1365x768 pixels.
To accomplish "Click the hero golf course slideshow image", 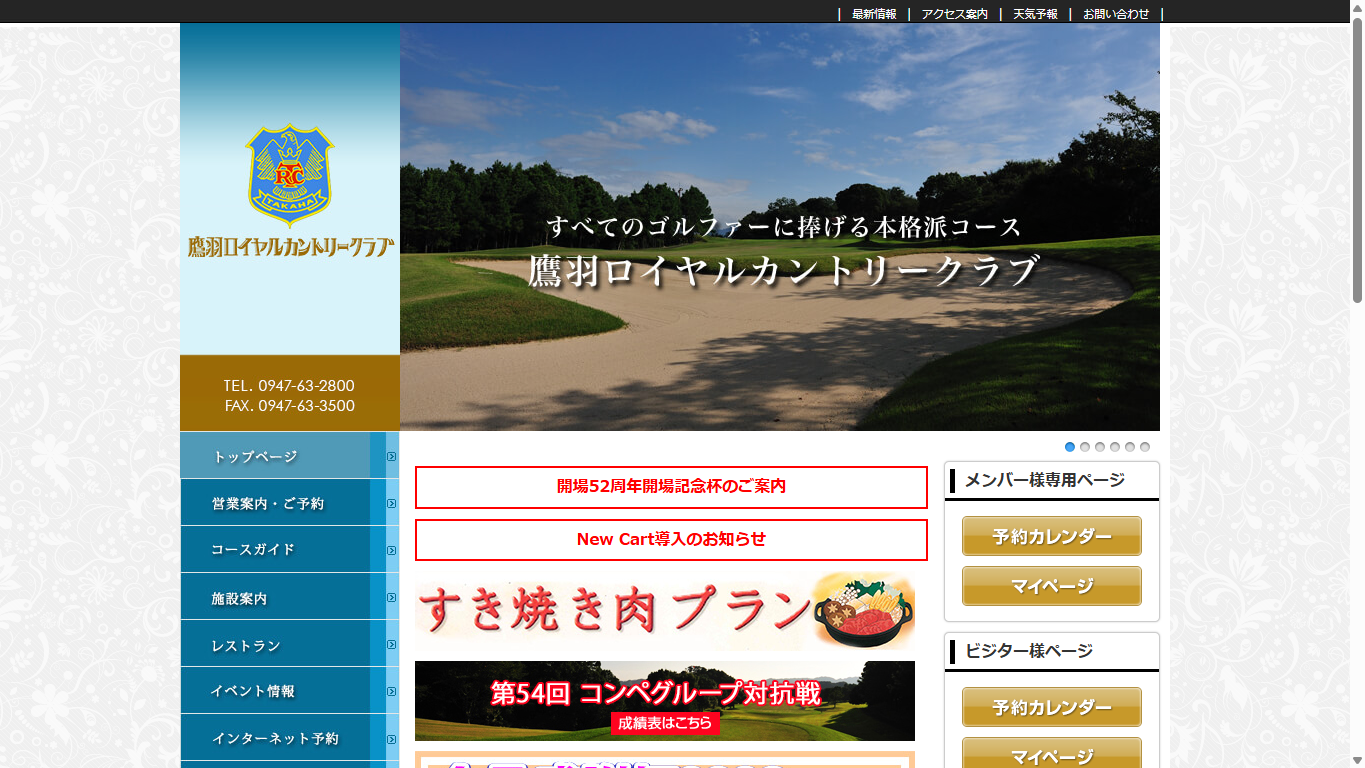I will tap(780, 227).
